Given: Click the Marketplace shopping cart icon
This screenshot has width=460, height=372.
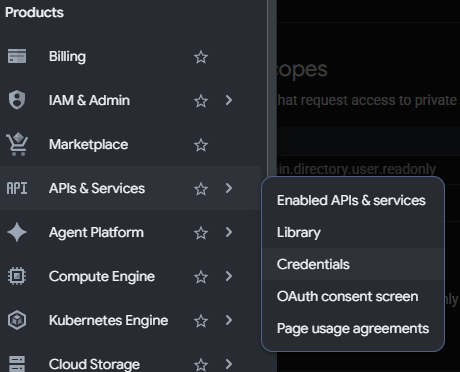Looking at the screenshot, I should click(x=17, y=144).
